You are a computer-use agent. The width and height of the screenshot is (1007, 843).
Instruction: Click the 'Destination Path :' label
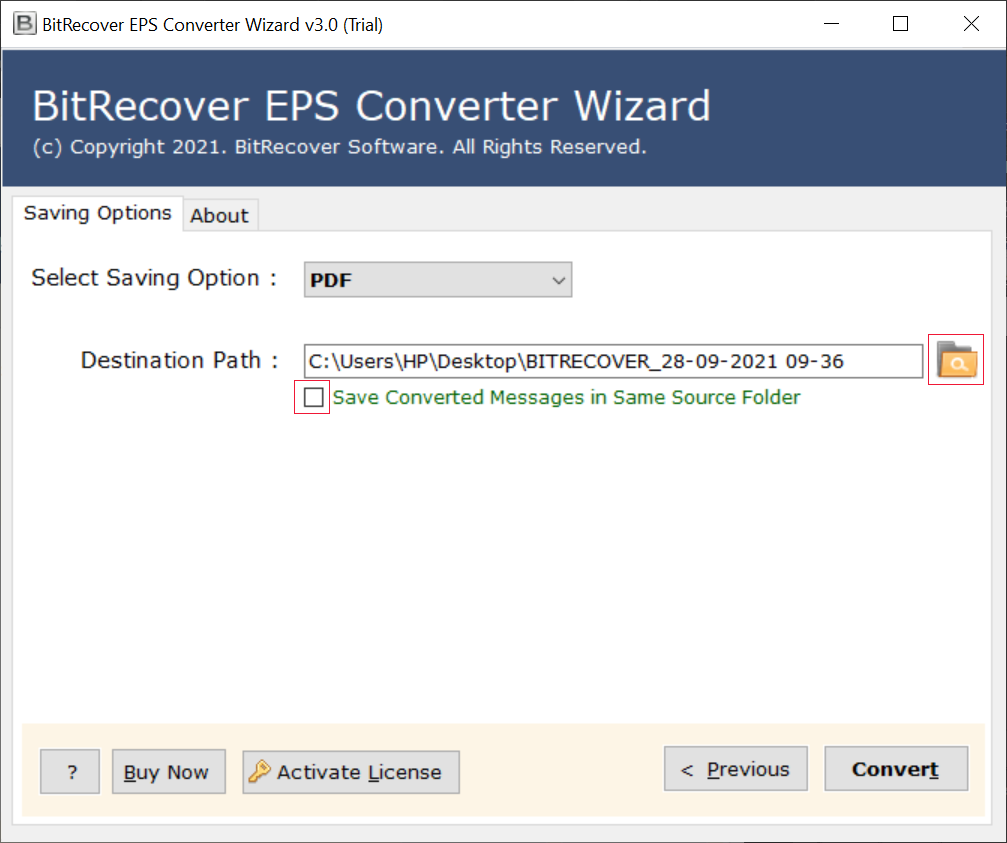[x=180, y=361]
